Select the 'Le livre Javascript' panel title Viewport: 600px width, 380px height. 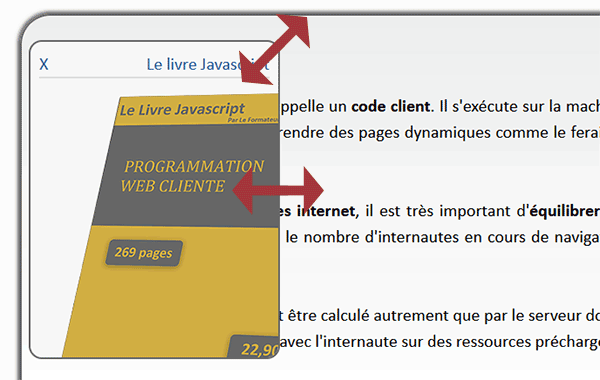pos(208,64)
